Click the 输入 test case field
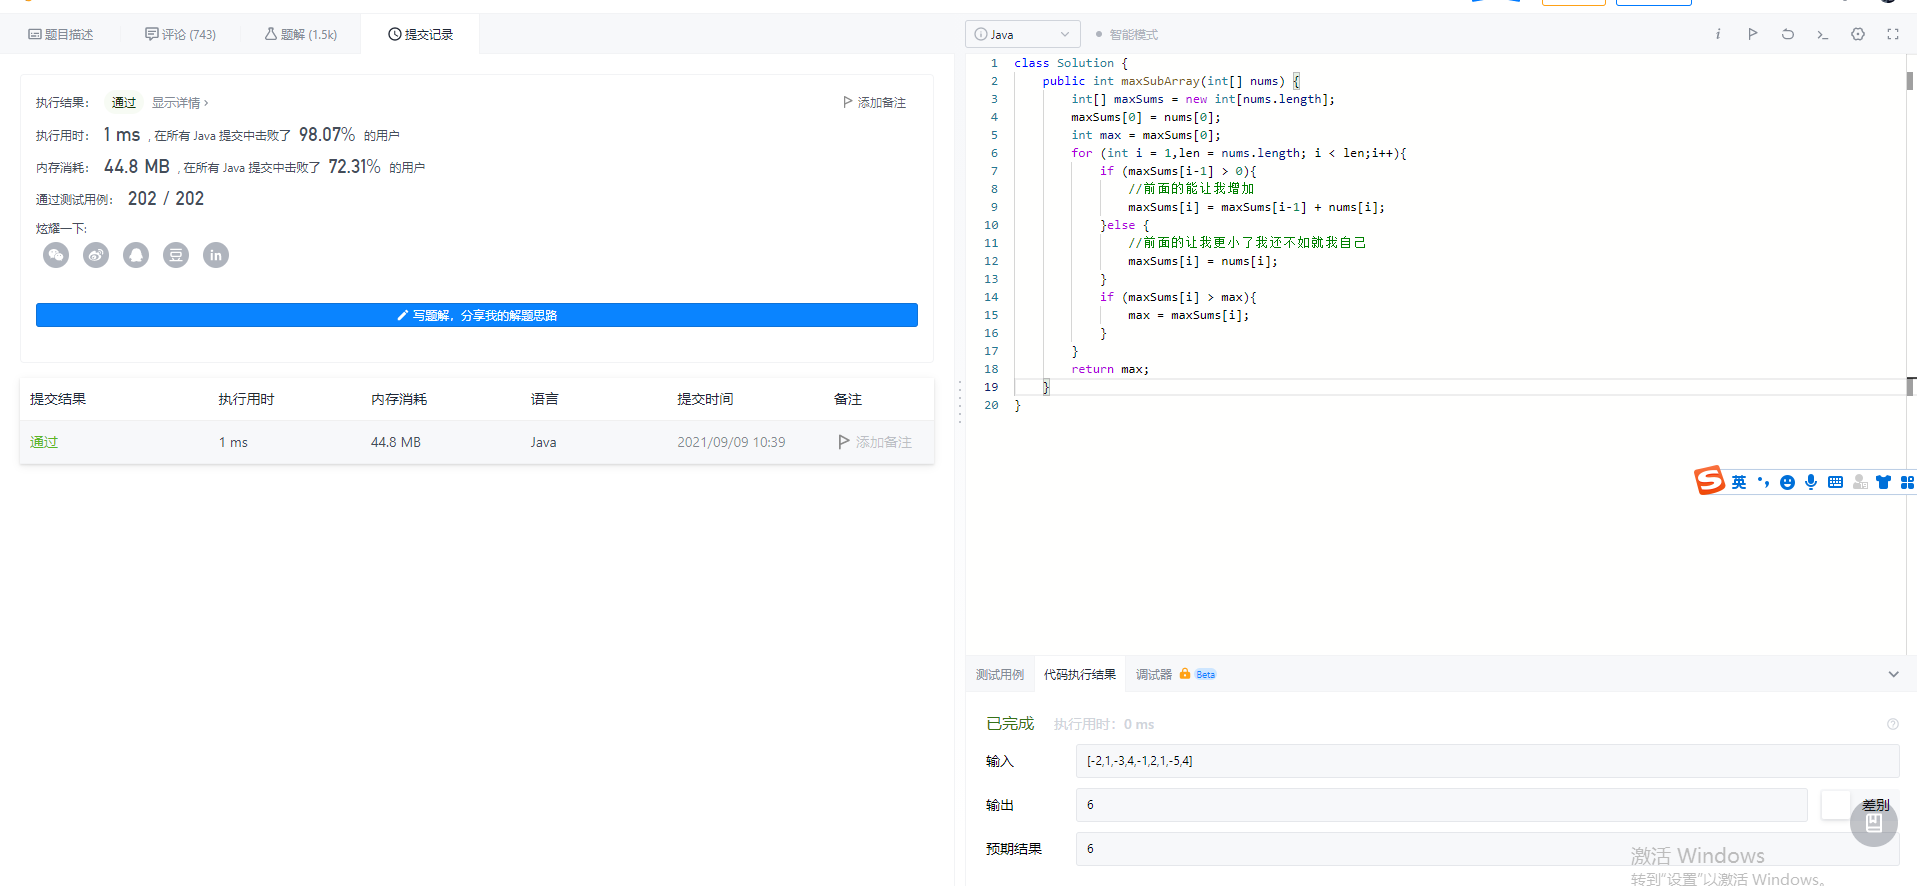 pyautogui.click(x=1487, y=761)
